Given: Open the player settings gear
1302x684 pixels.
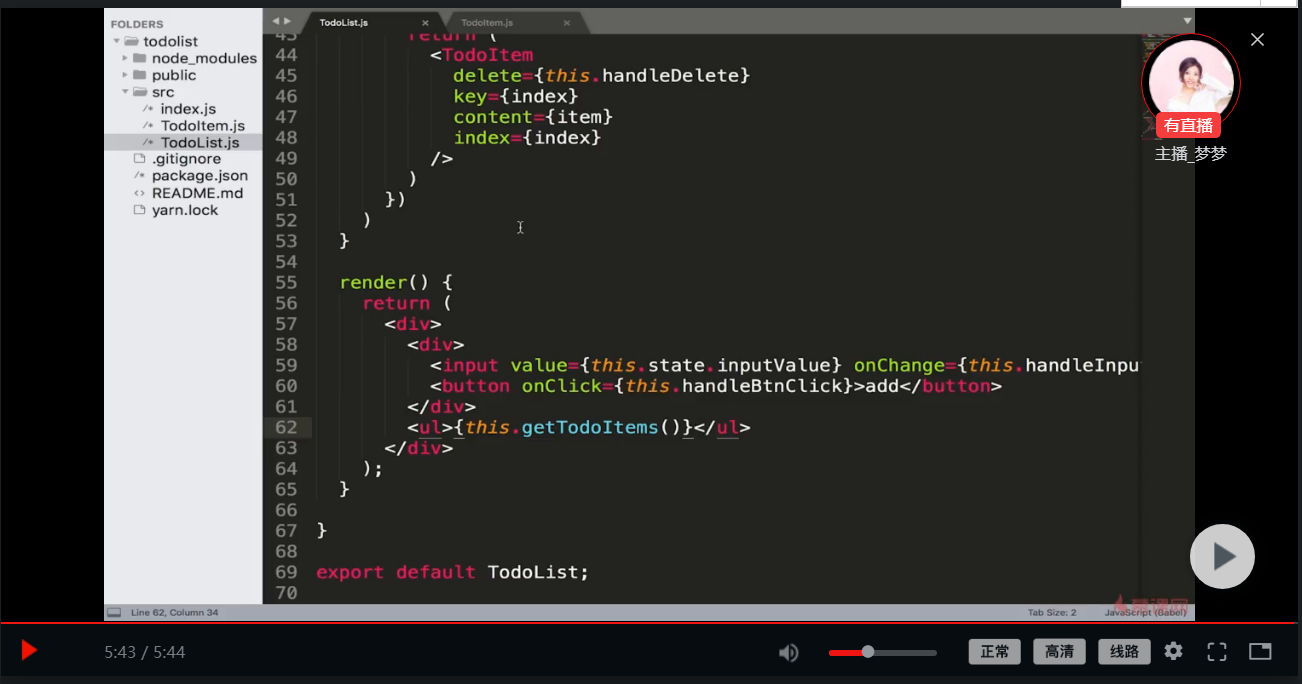Looking at the screenshot, I should [x=1173, y=651].
